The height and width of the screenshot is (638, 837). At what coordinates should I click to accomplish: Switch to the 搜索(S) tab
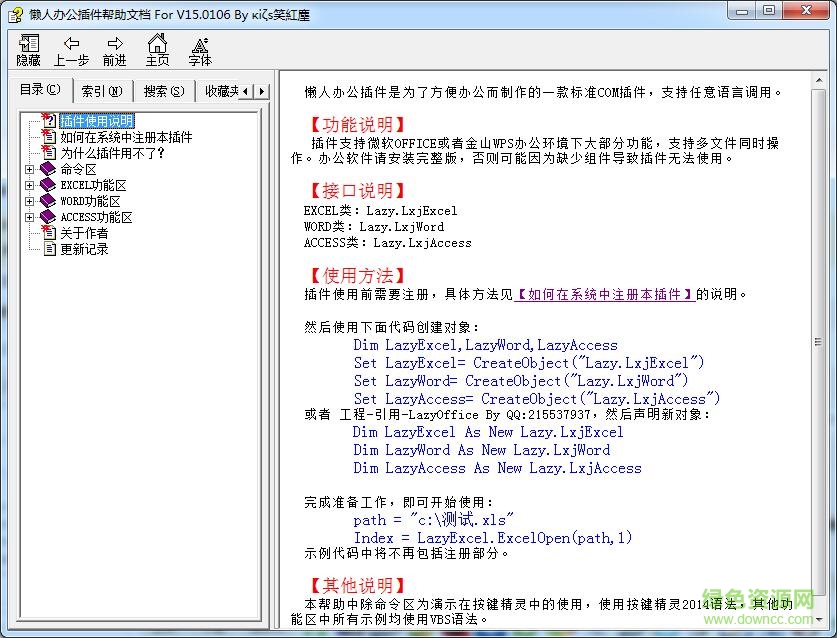[x=164, y=91]
